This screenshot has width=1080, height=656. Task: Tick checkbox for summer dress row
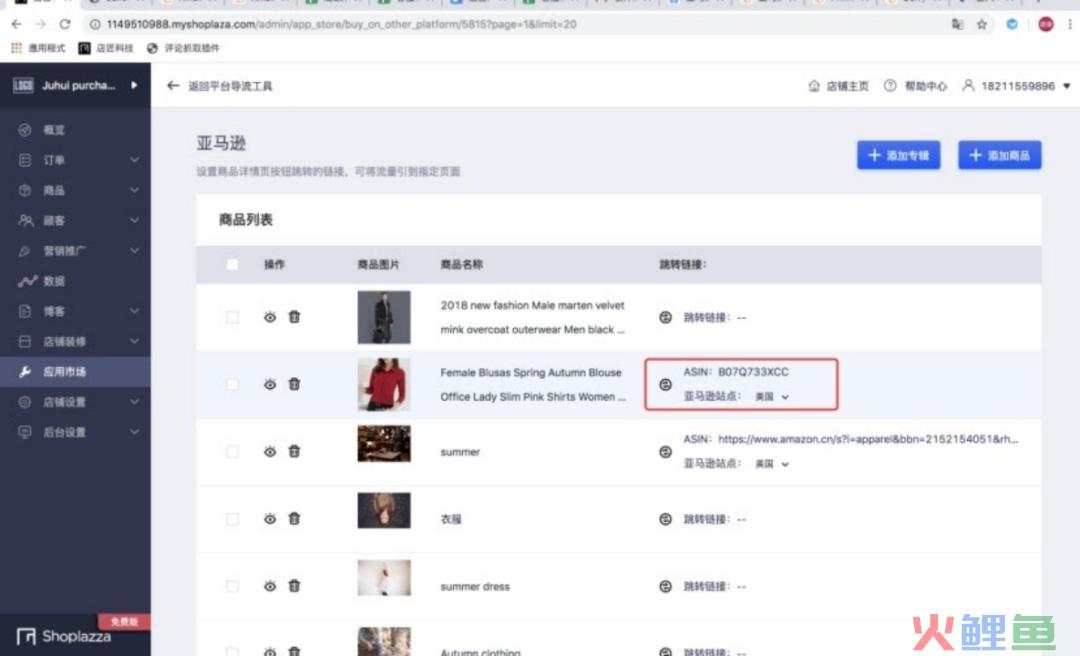pos(232,586)
